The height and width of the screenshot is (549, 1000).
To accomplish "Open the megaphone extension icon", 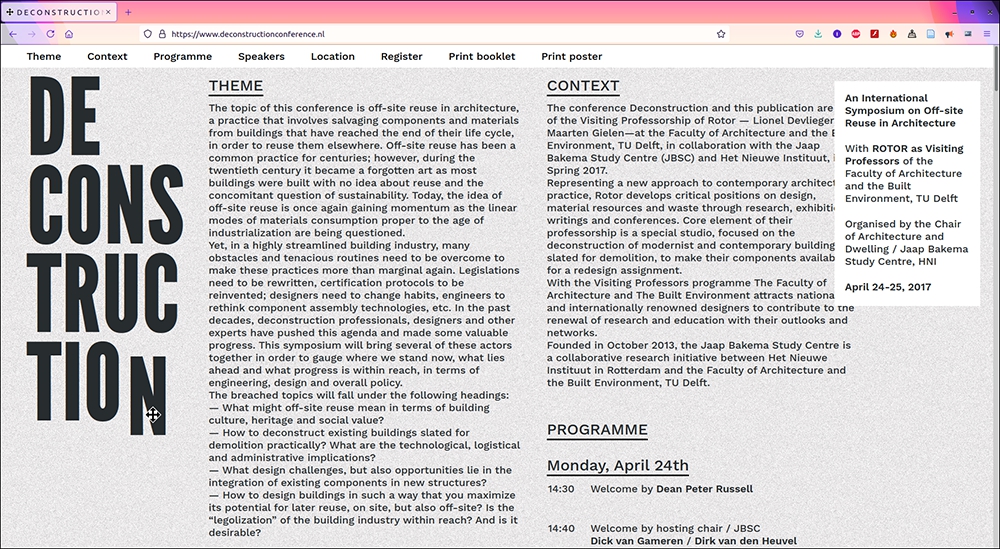I will [950, 34].
